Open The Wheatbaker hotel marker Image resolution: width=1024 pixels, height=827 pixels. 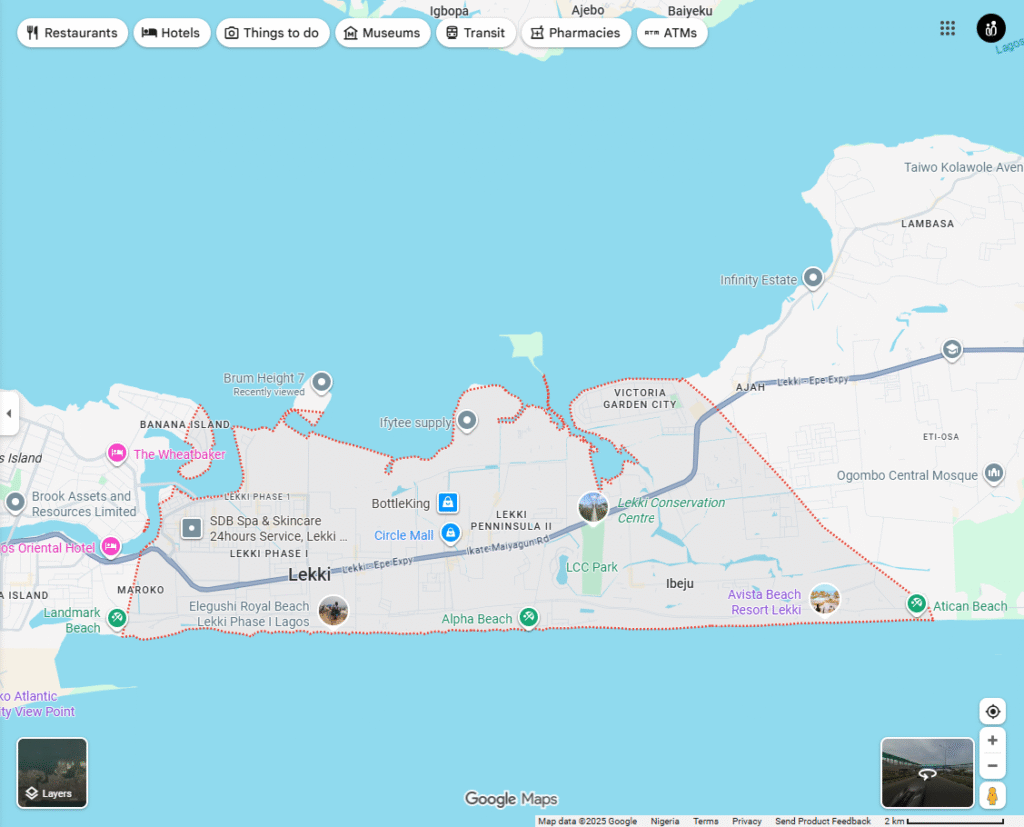coord(117,453)
